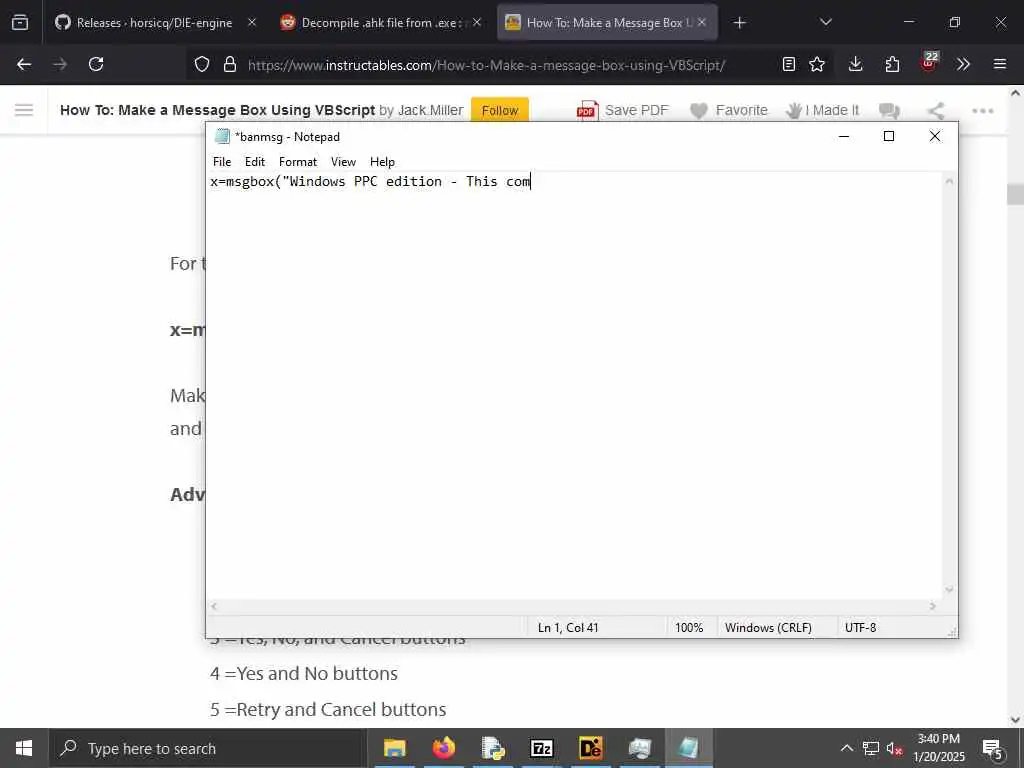Viewport: 1024px width, 768px height.
Task: Open Jack.Miller author profile link
Action: click(x=430, y=110)
